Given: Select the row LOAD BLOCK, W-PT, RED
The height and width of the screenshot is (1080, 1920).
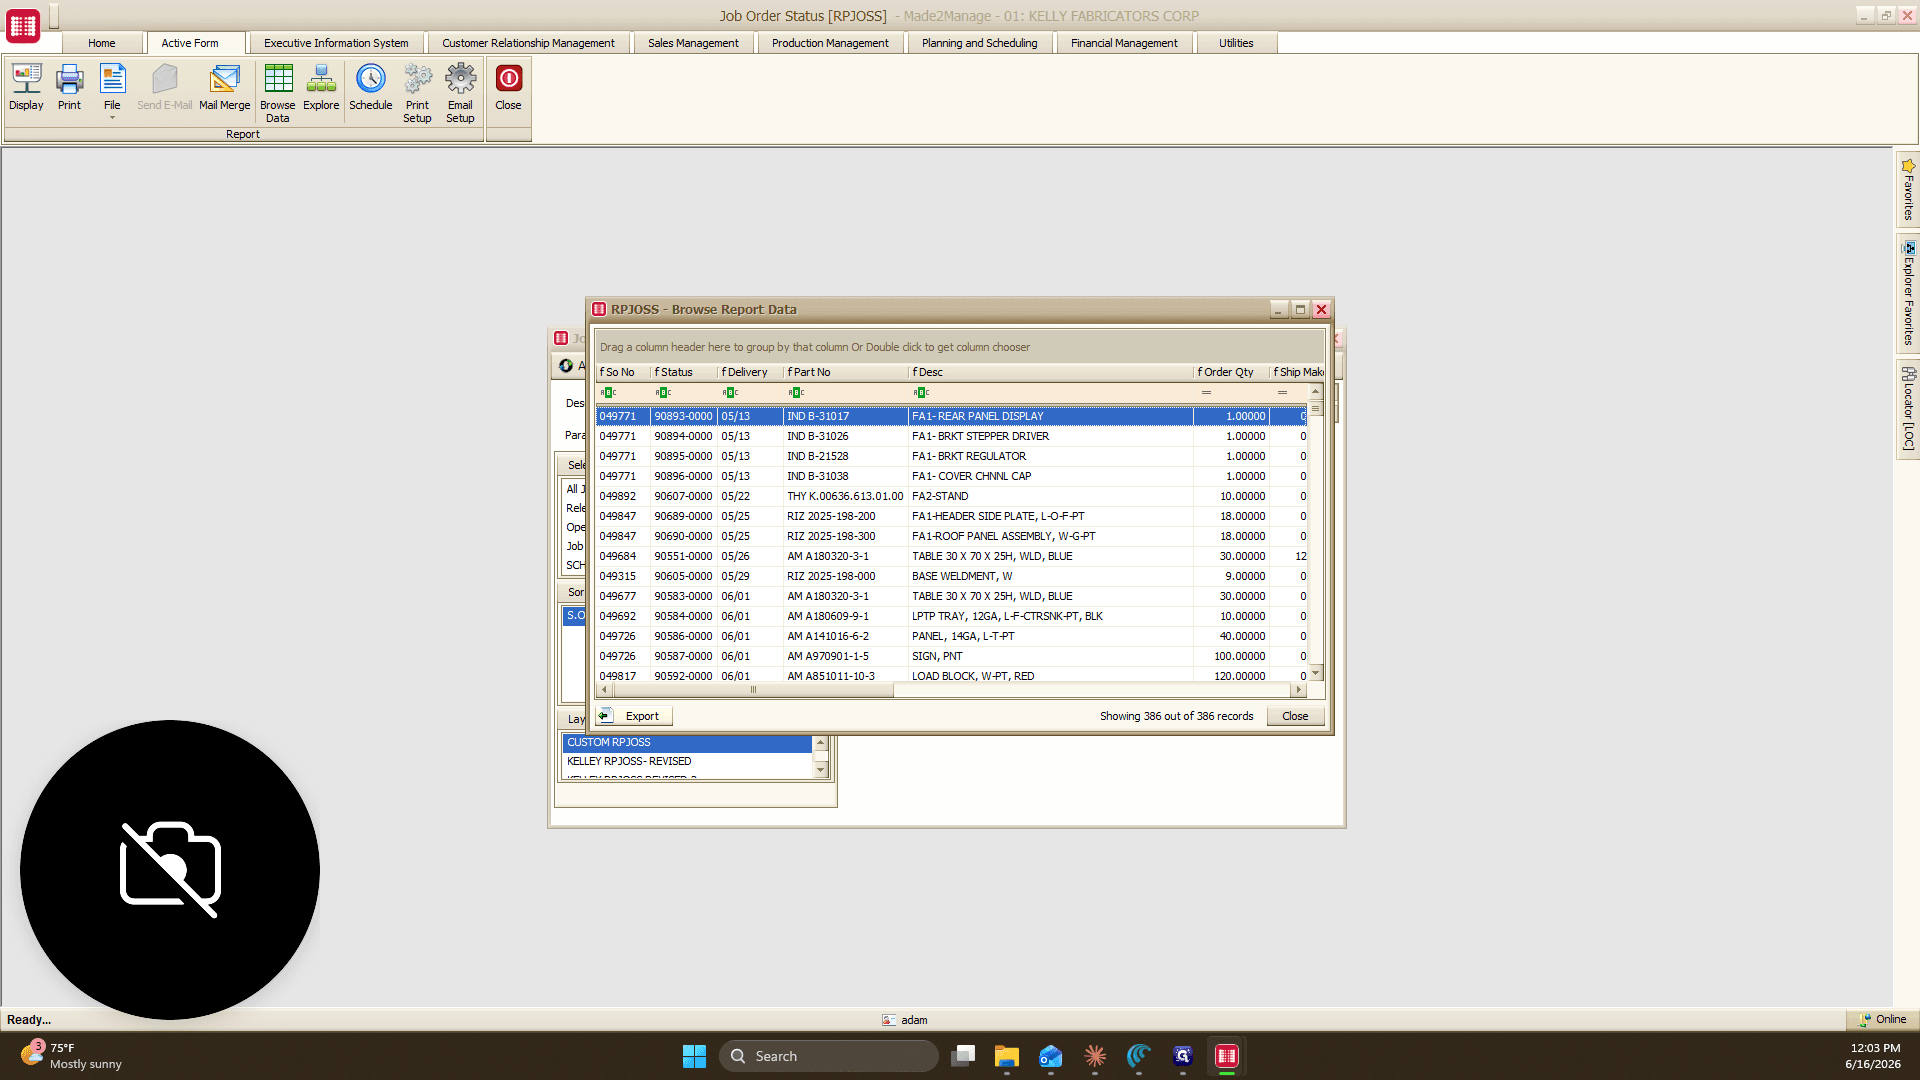Looking at the screenshot, I should point(951,675).
